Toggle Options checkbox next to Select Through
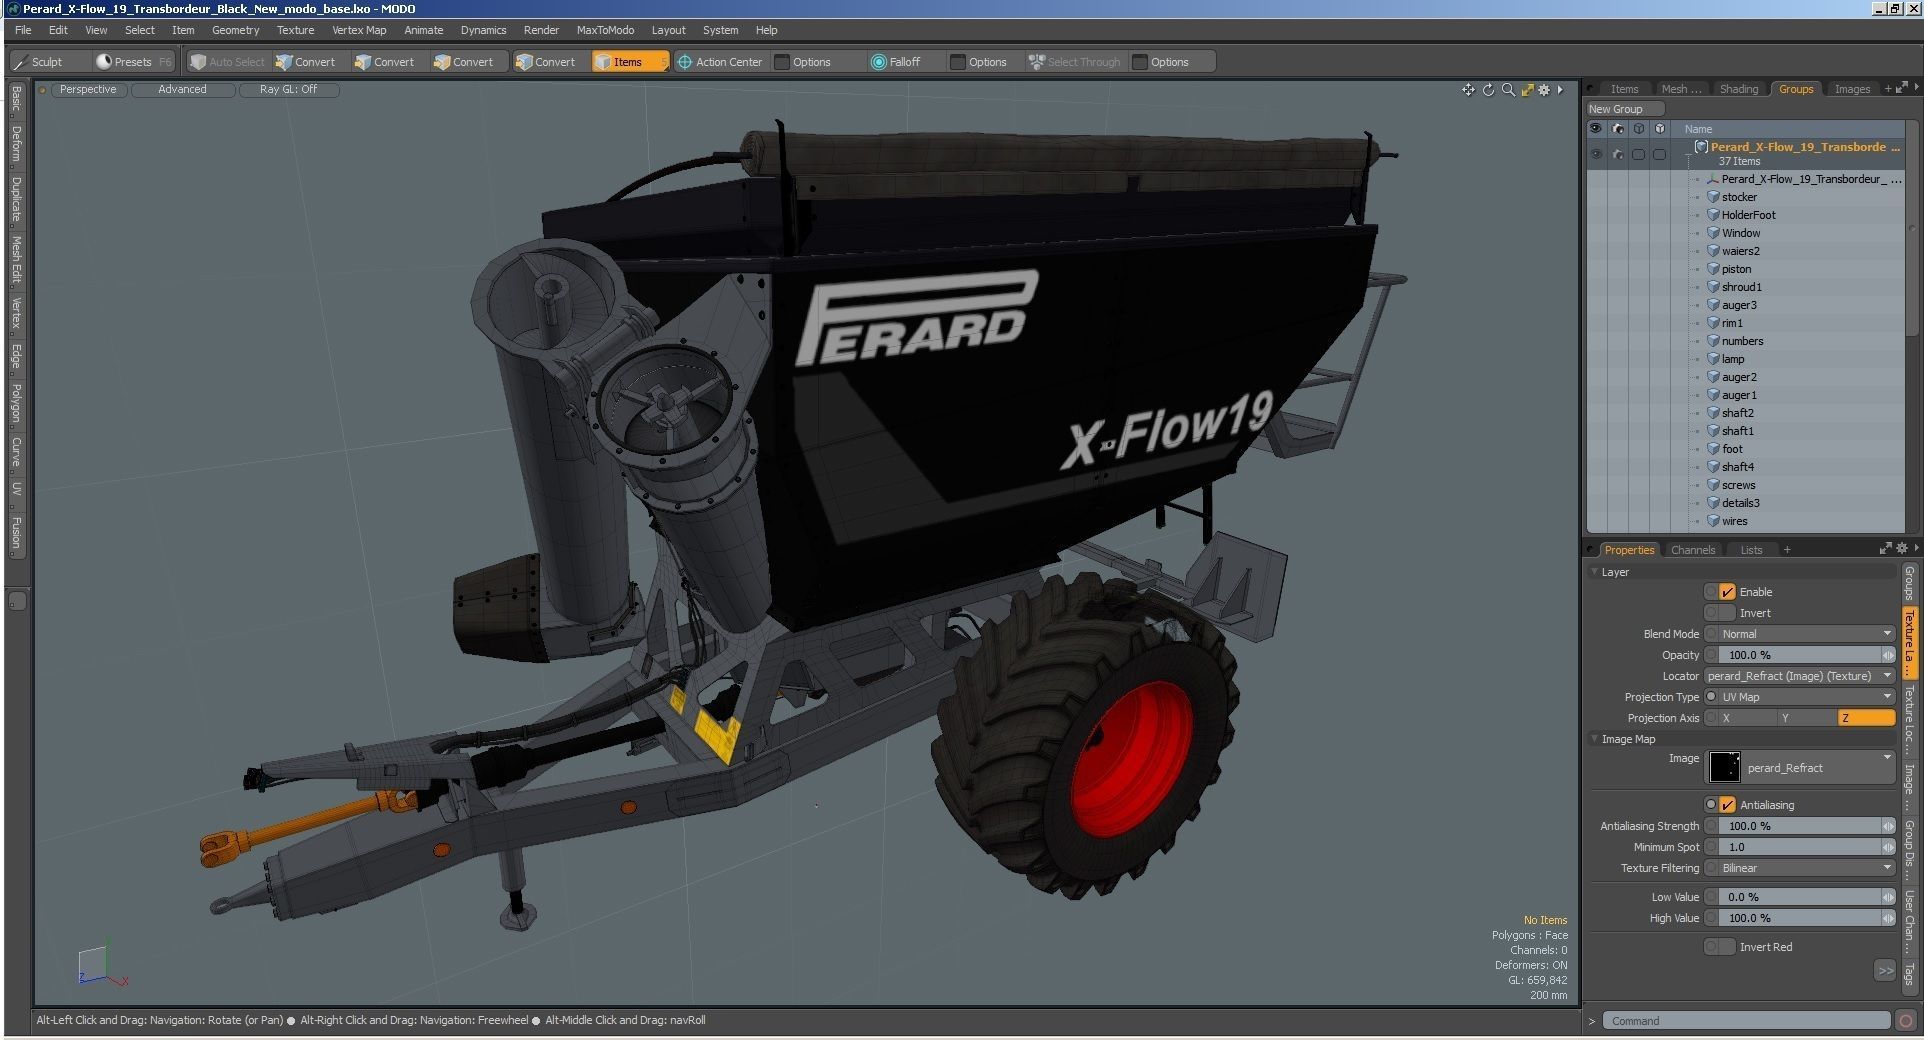The width and height of the screenshot is (1924, 1040). click(1140, 62)
